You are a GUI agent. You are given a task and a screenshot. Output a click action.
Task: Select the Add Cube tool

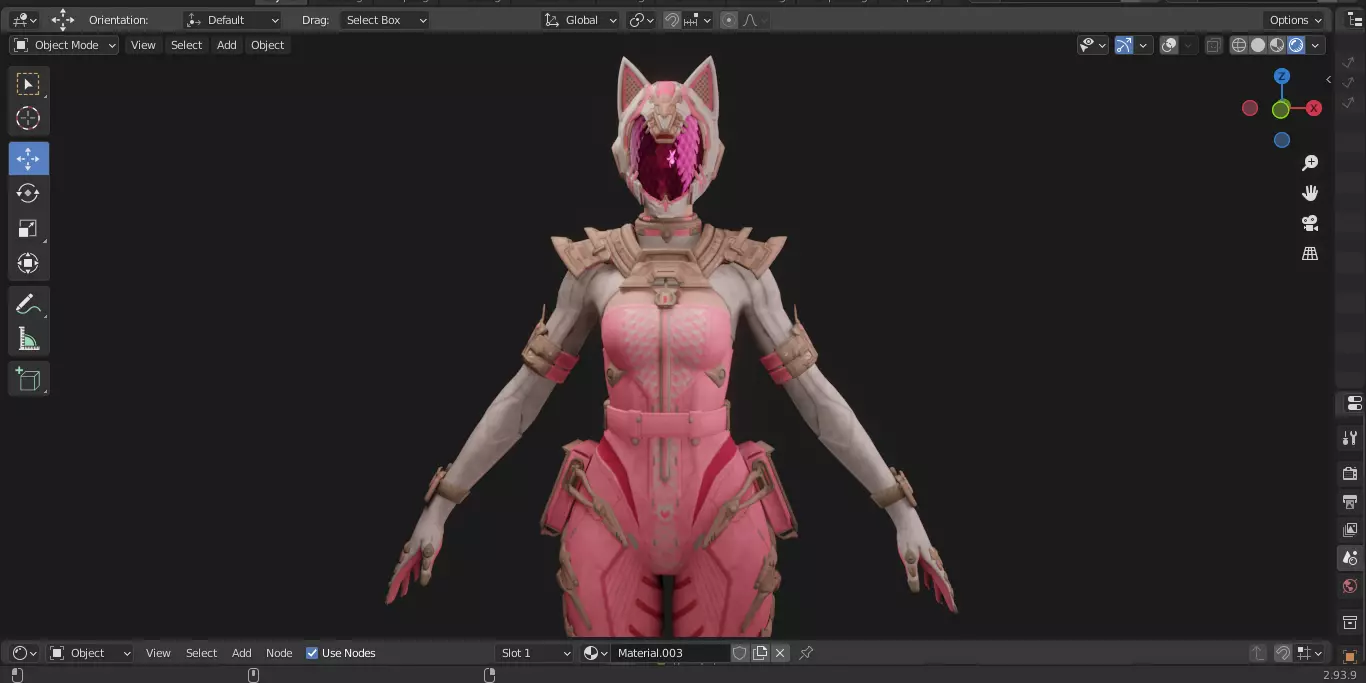pyautogui.click(x=28, y=379)
